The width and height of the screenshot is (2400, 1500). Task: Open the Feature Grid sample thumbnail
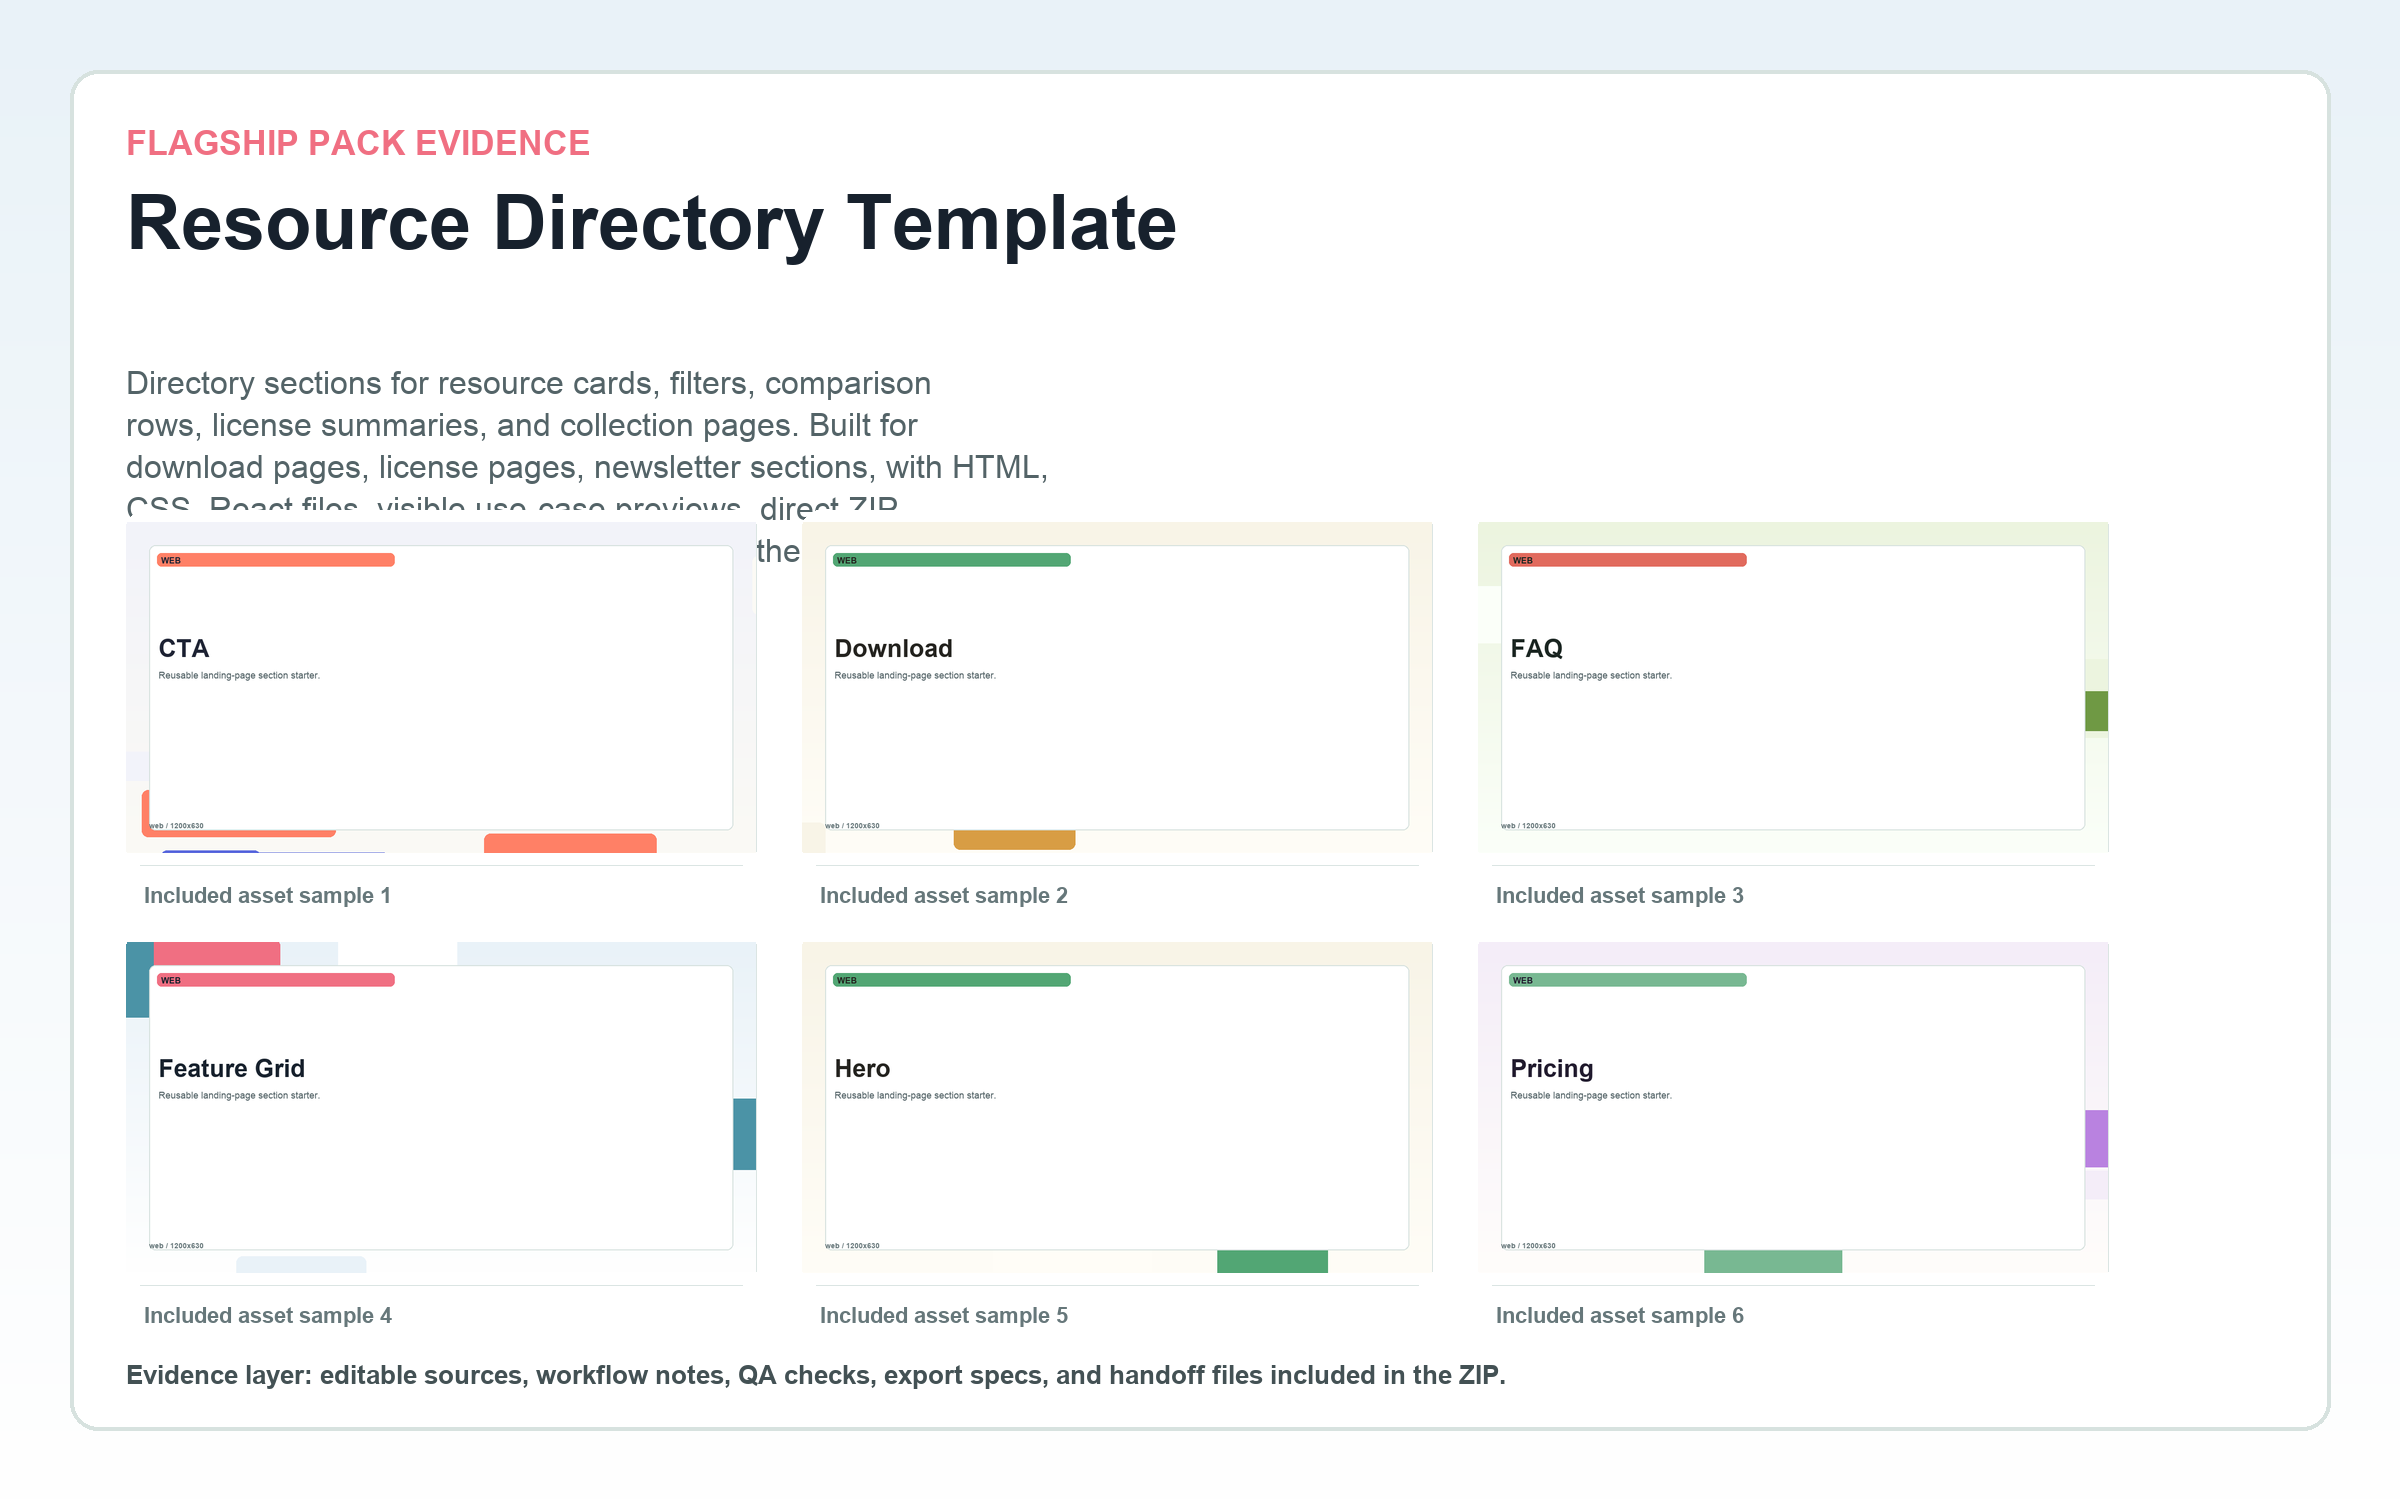pyautogui.click(x=441, y=1107)
